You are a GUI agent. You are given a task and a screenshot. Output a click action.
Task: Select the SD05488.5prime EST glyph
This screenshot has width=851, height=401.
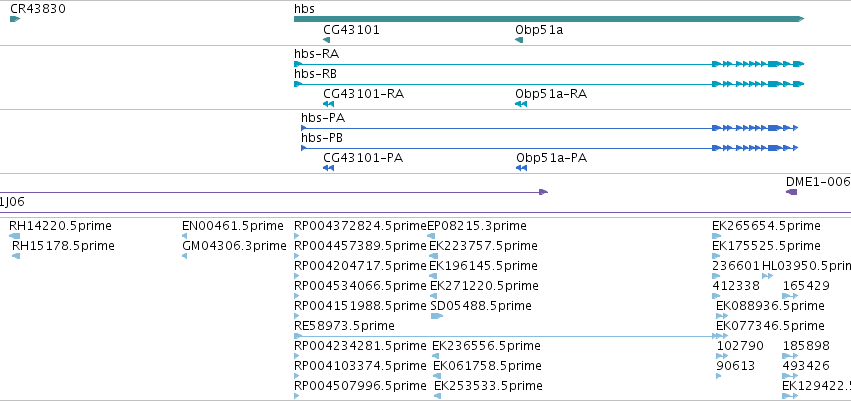coord(437,316)
